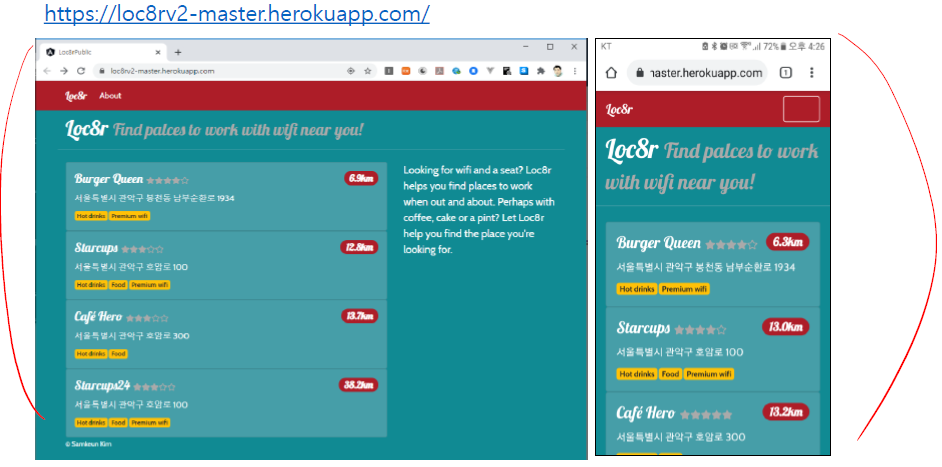Screen dimensions: 942x467
Task: Open Burger Queen in desktop list
Action: [x=109, y=179]
